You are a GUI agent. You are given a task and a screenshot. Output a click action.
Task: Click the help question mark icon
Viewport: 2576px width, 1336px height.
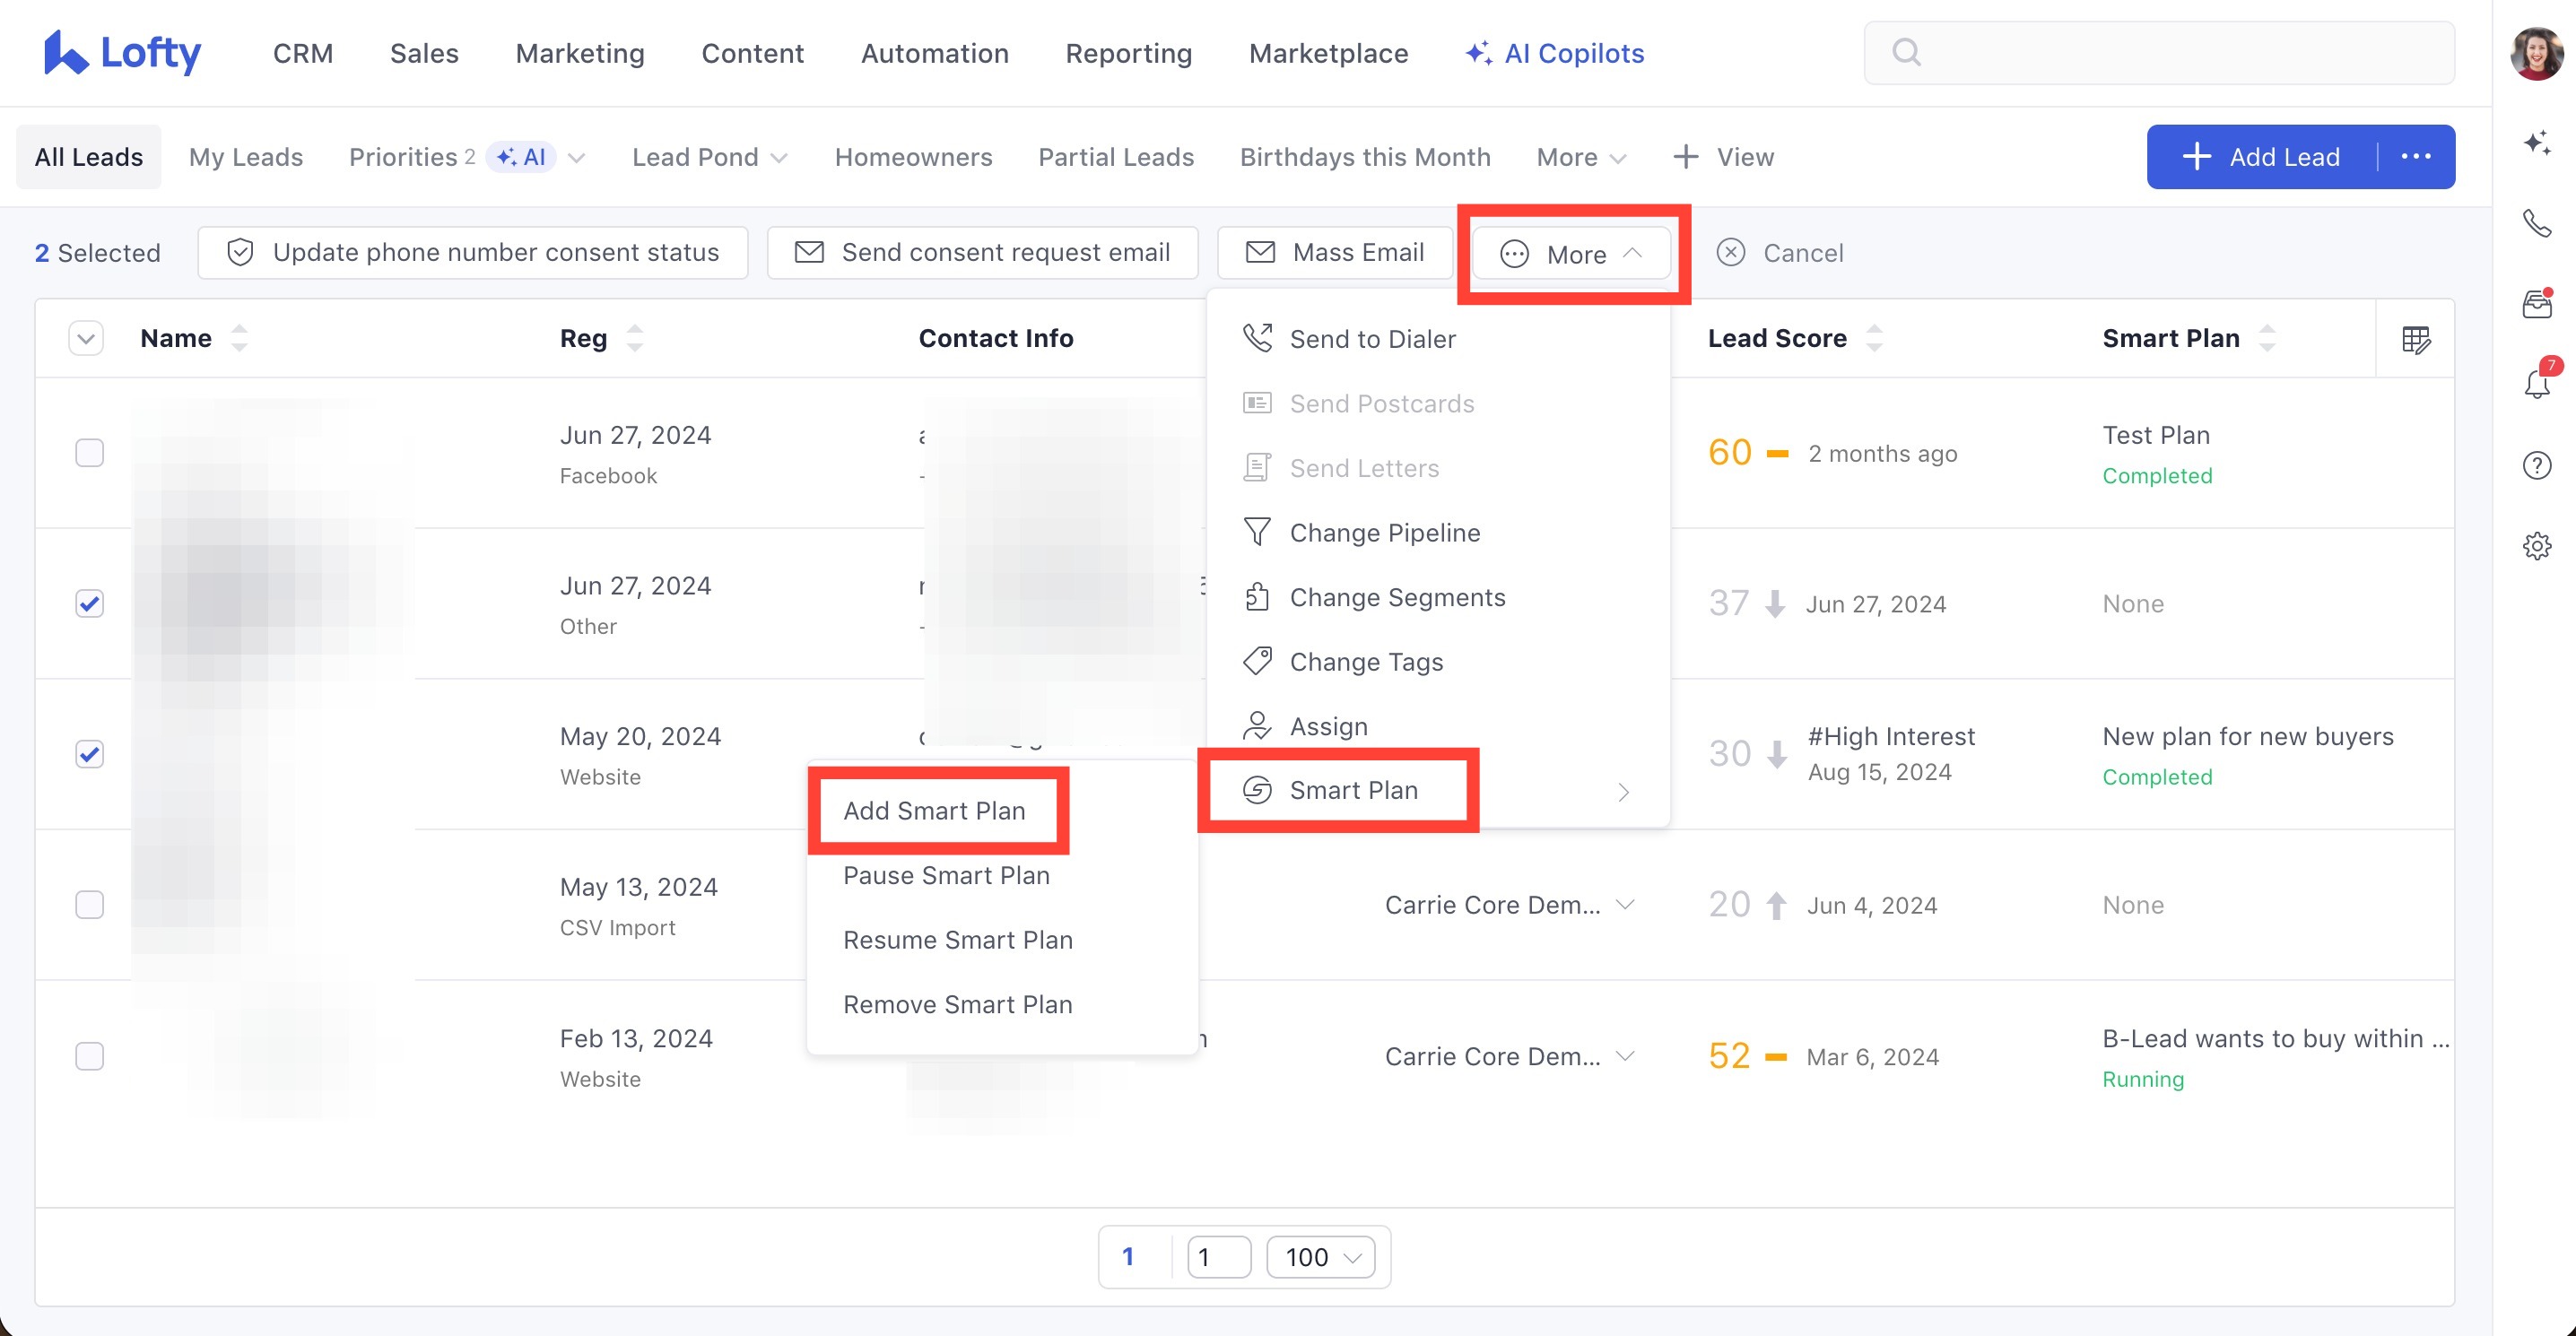coord(2536,465)
